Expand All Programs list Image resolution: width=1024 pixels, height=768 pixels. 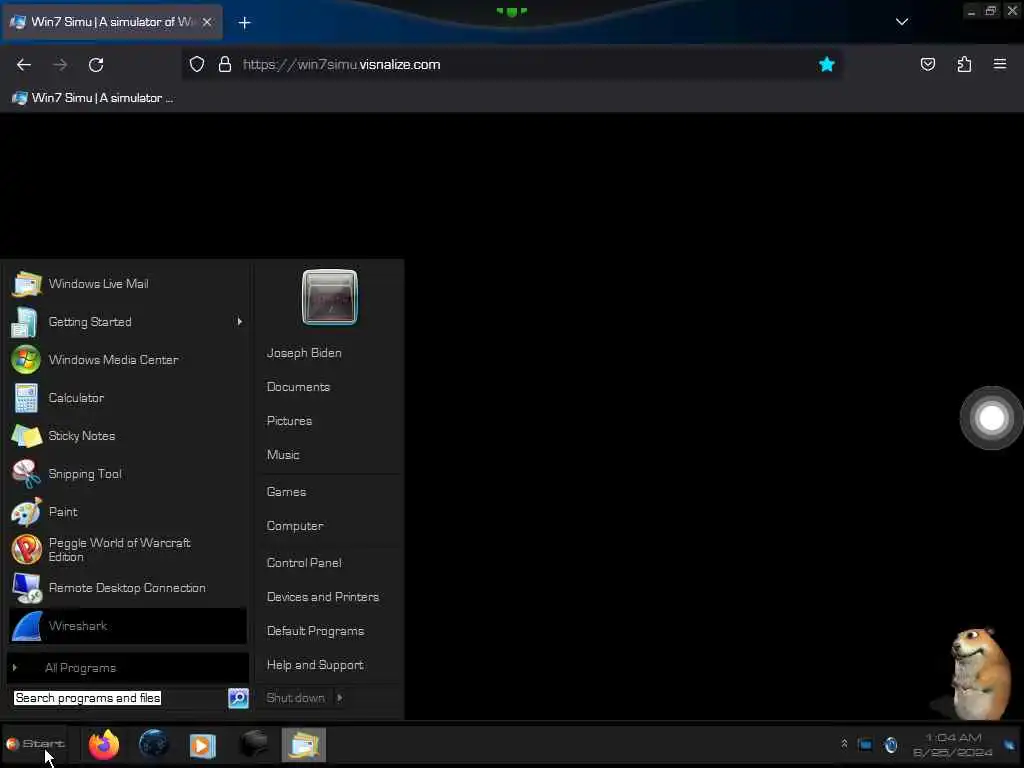click(127, 667)
